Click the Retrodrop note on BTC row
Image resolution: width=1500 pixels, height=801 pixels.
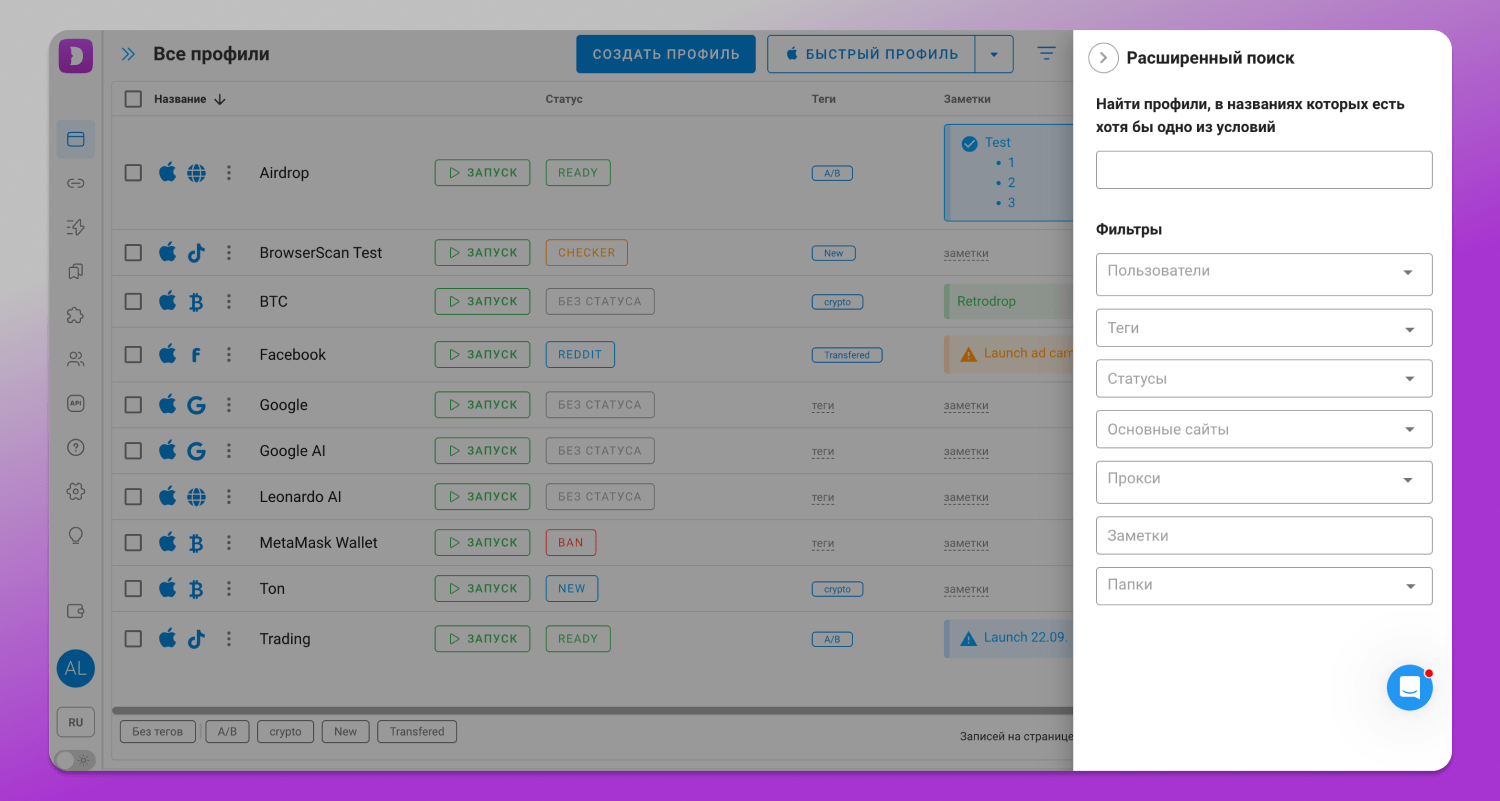pyautogui.click(x=1008, y=301)
